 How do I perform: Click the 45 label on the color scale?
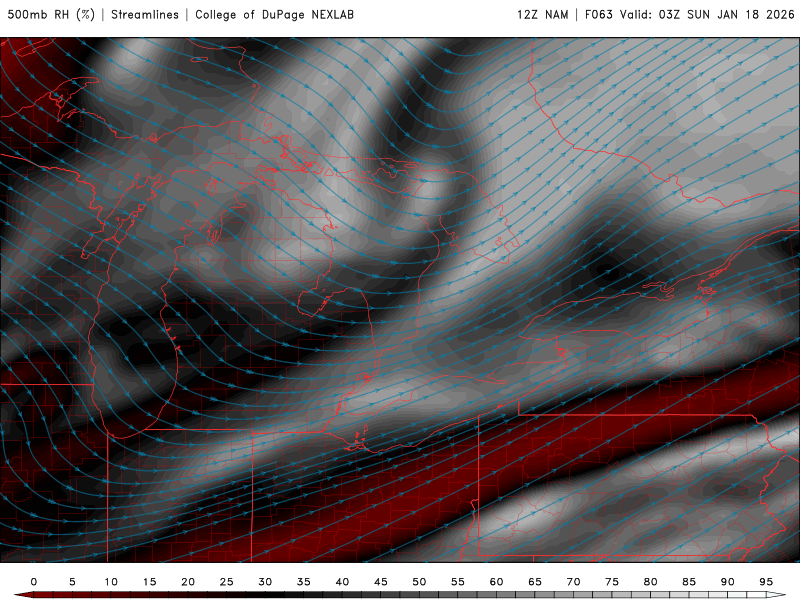381,582
